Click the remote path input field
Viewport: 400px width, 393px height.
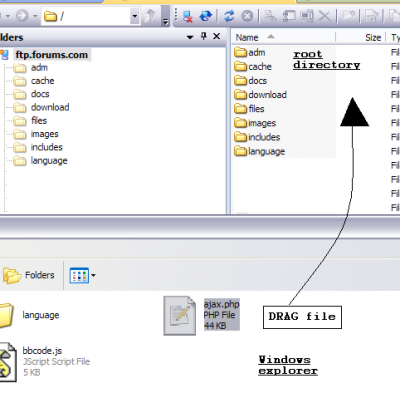pyautogui.click(x=86, y=16)
